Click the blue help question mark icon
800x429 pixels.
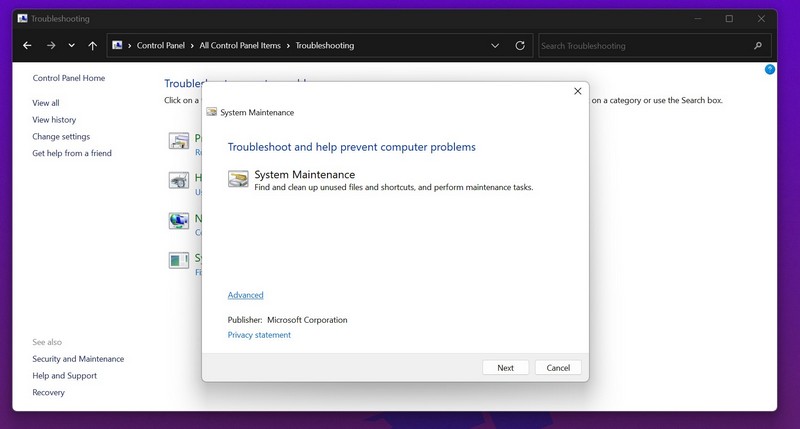coord(770,70)
